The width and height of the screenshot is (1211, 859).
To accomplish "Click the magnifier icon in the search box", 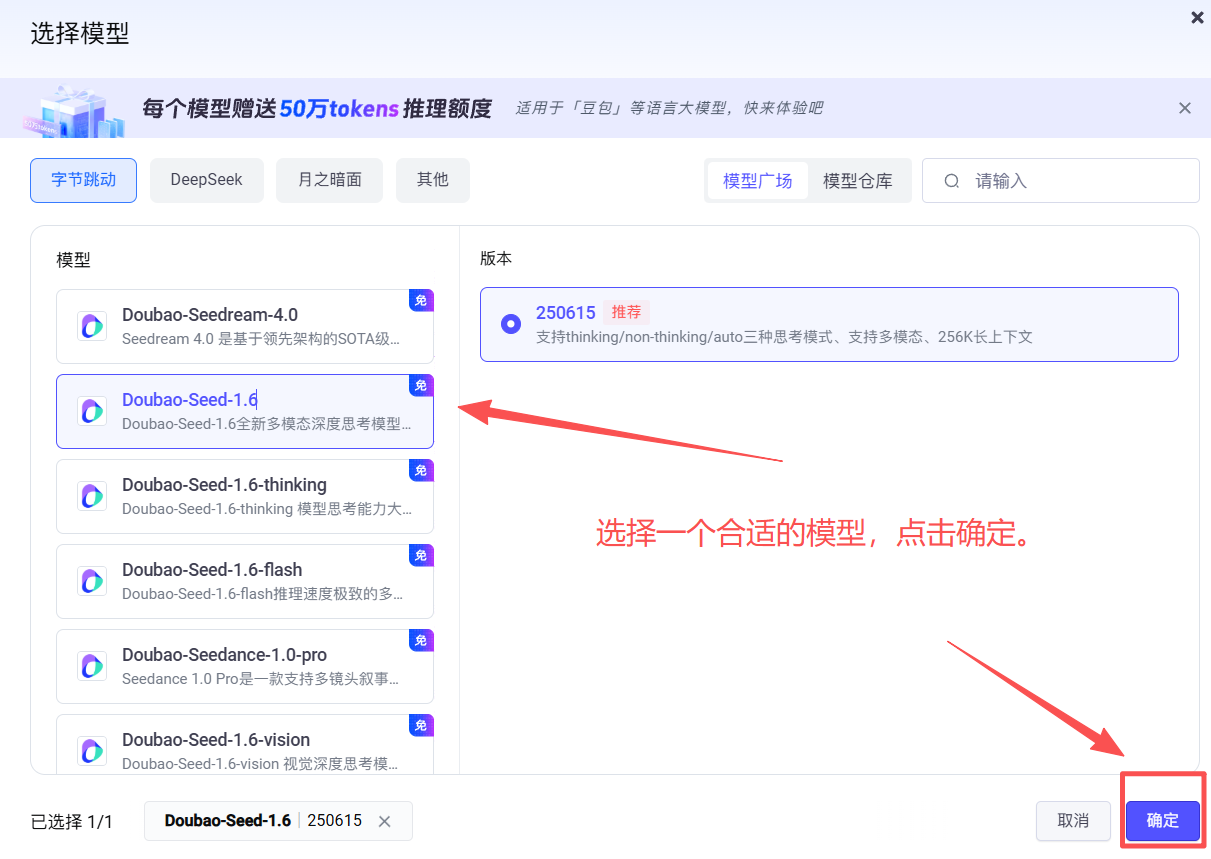I will pos(950,180).
